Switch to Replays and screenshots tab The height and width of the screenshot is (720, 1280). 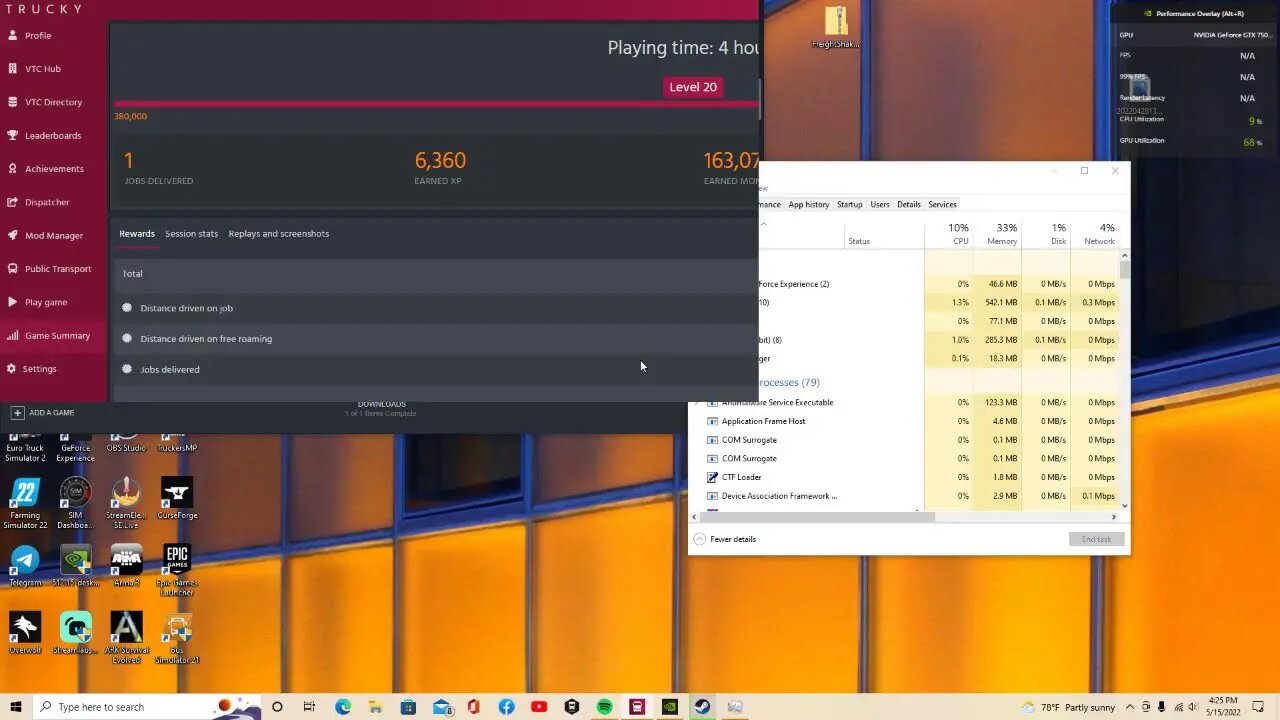click(278, 234)
